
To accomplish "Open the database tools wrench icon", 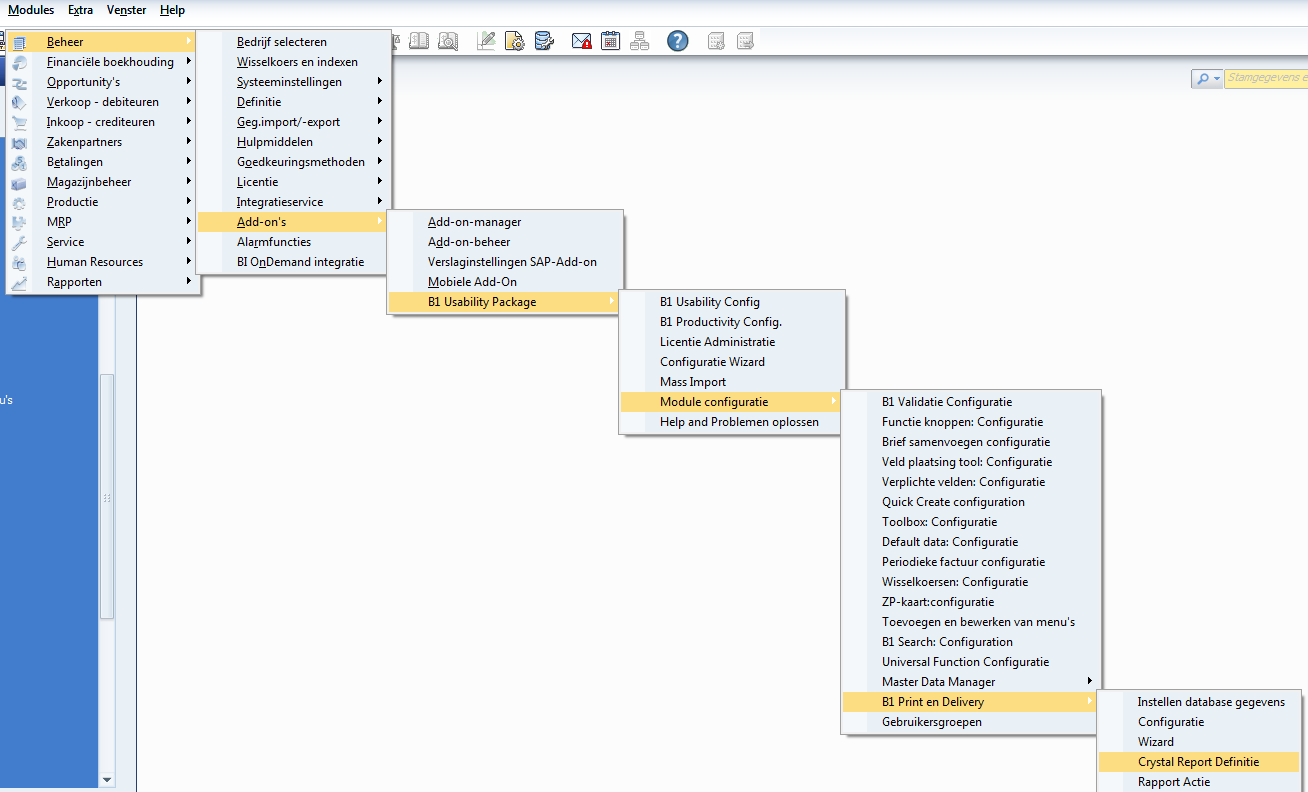I will click(544, 41).
